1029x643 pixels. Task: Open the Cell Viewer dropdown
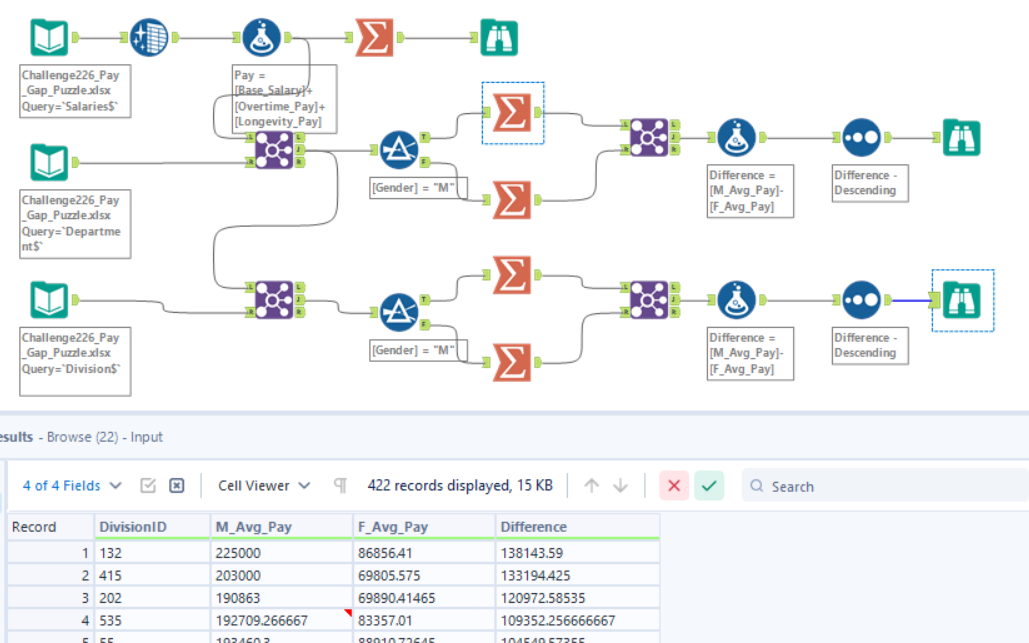click(x=264, y=486)
